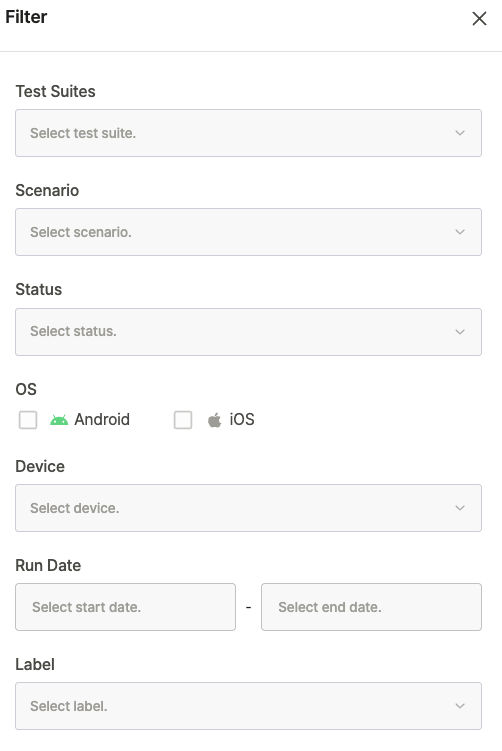
Task: Open the Select test suite field
Action: (248, 133)
